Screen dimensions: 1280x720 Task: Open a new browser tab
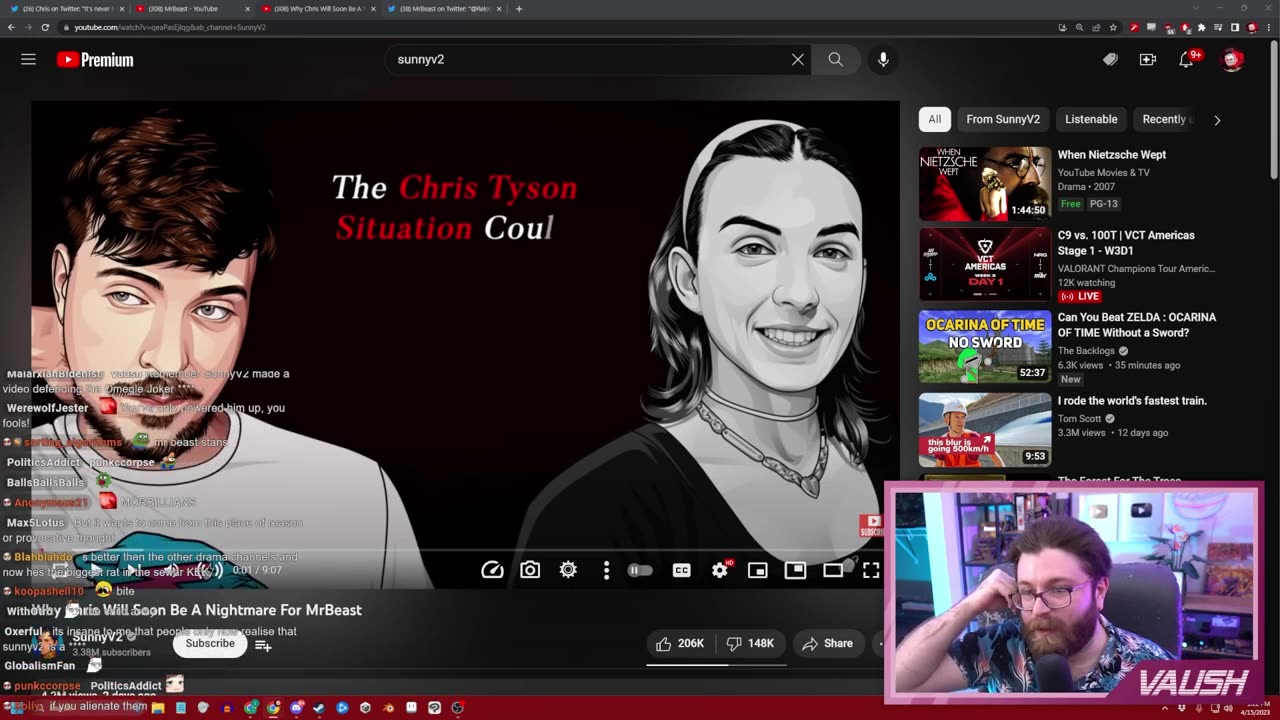pyautogui.click(x=518, y=8)
